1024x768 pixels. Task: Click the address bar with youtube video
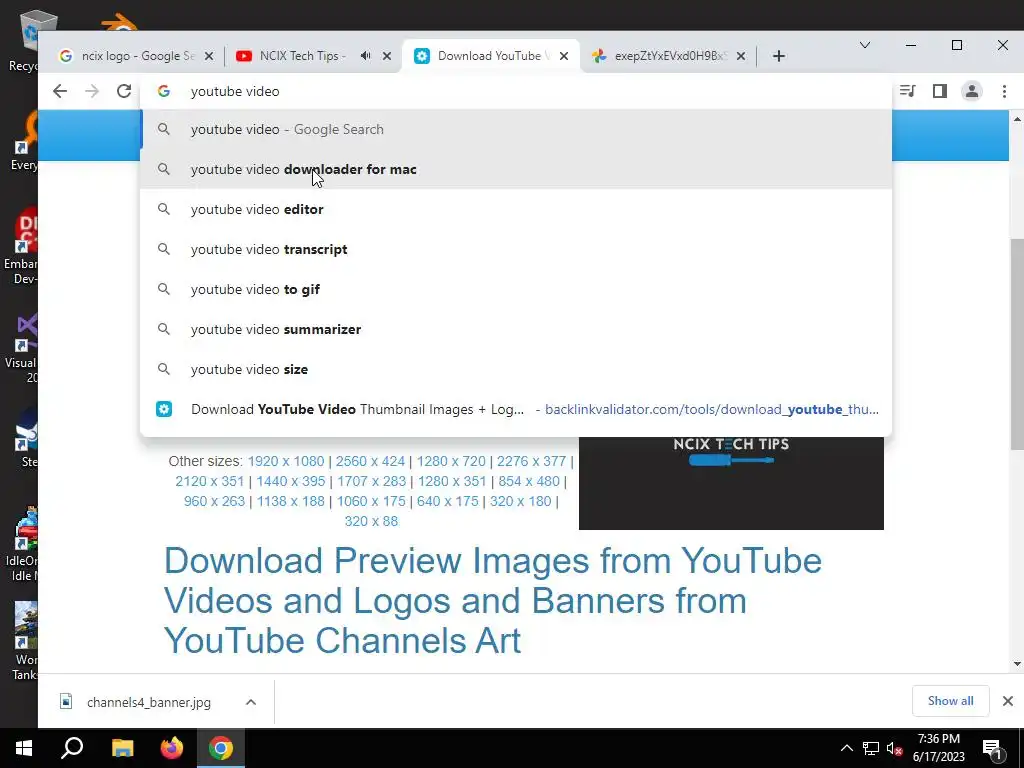516,91
